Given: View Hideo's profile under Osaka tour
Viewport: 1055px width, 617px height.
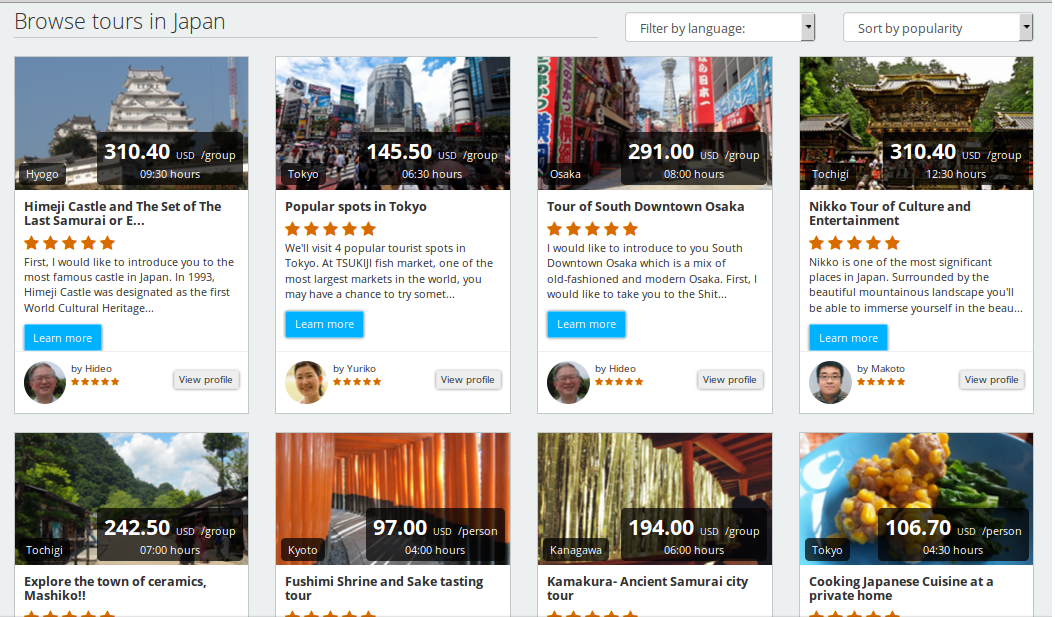Looking at the screenshot, I should point(729,379).
